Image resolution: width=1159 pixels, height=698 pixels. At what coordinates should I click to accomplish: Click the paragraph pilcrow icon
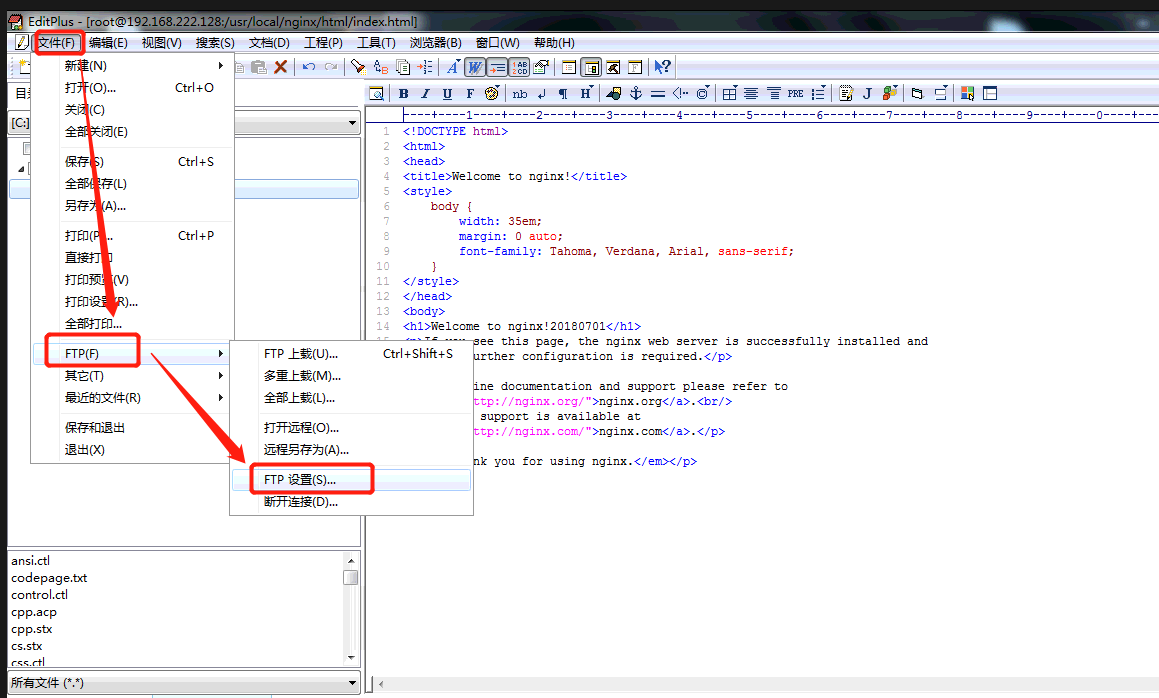563,93
